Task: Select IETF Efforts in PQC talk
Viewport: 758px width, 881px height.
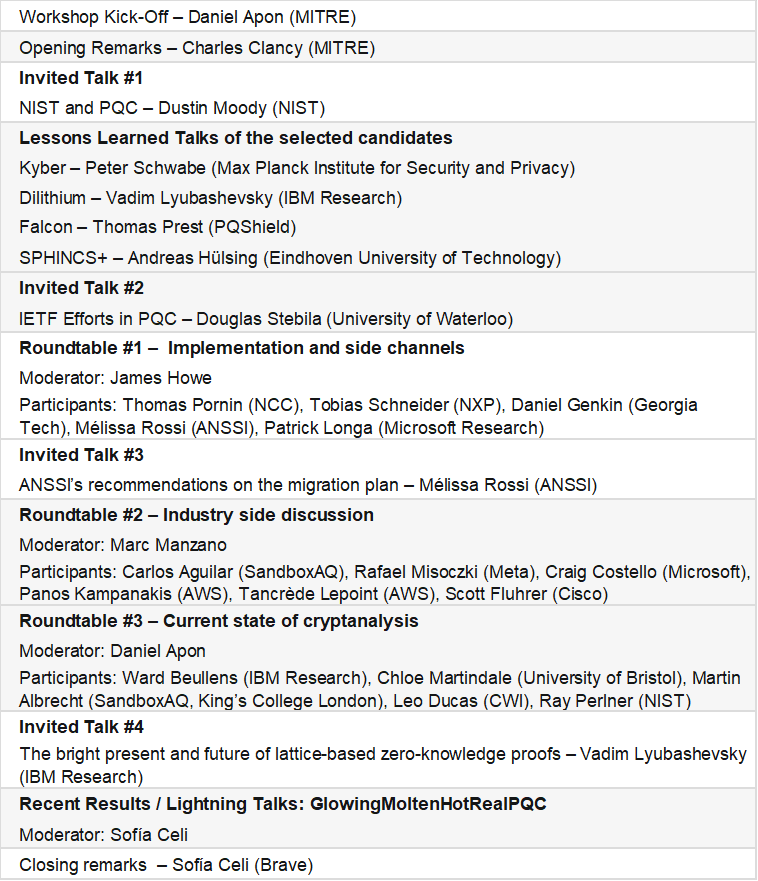Action: pos(266,319)
